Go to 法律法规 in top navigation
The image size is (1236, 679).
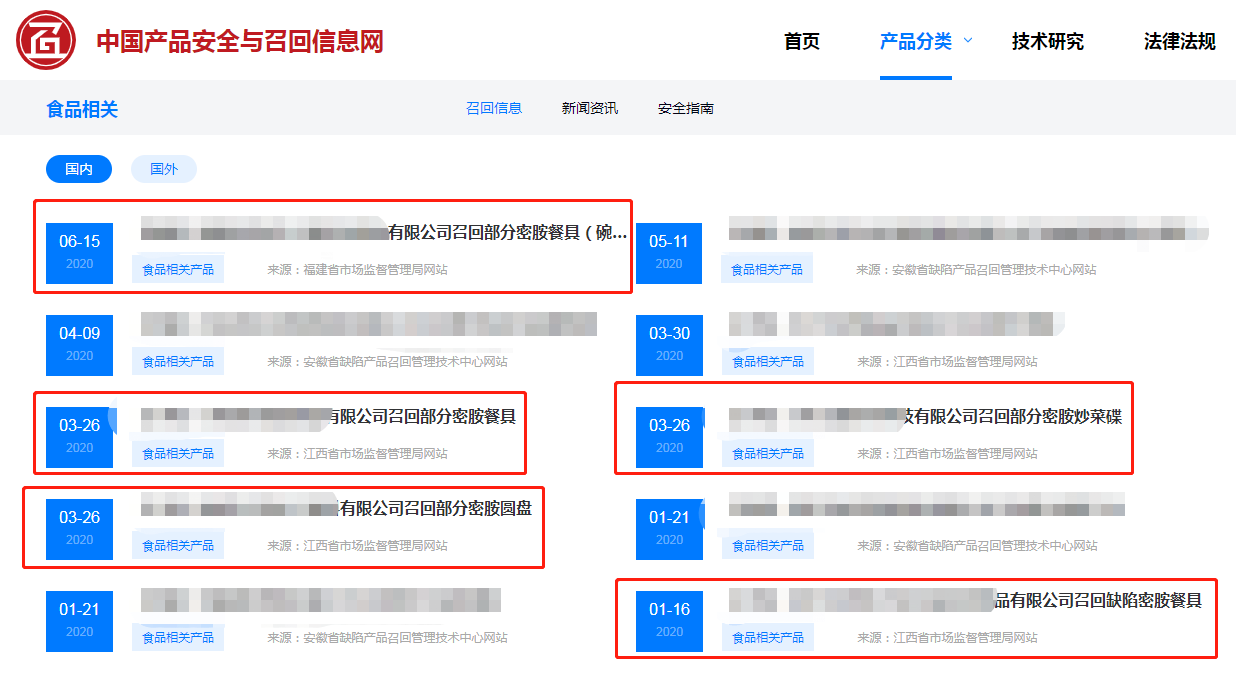point(1179,41)
